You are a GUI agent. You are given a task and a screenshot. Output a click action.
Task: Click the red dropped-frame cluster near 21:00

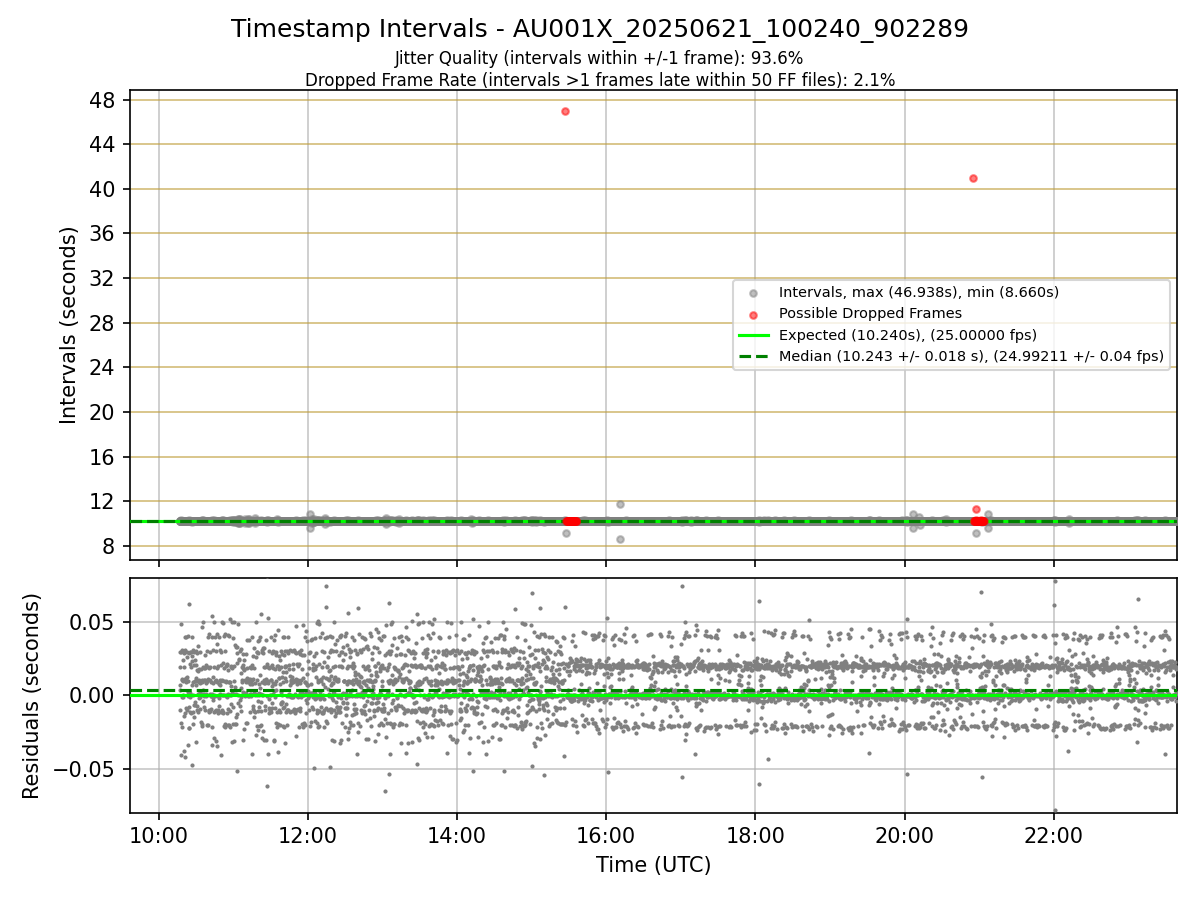tap(979, 521)
